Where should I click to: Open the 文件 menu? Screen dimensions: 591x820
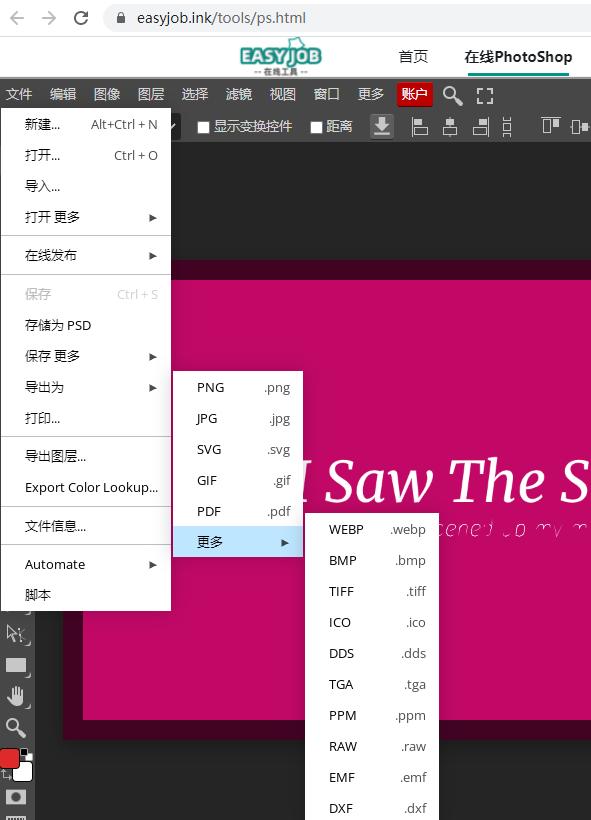pyautogui.click(x=19, y=94)
